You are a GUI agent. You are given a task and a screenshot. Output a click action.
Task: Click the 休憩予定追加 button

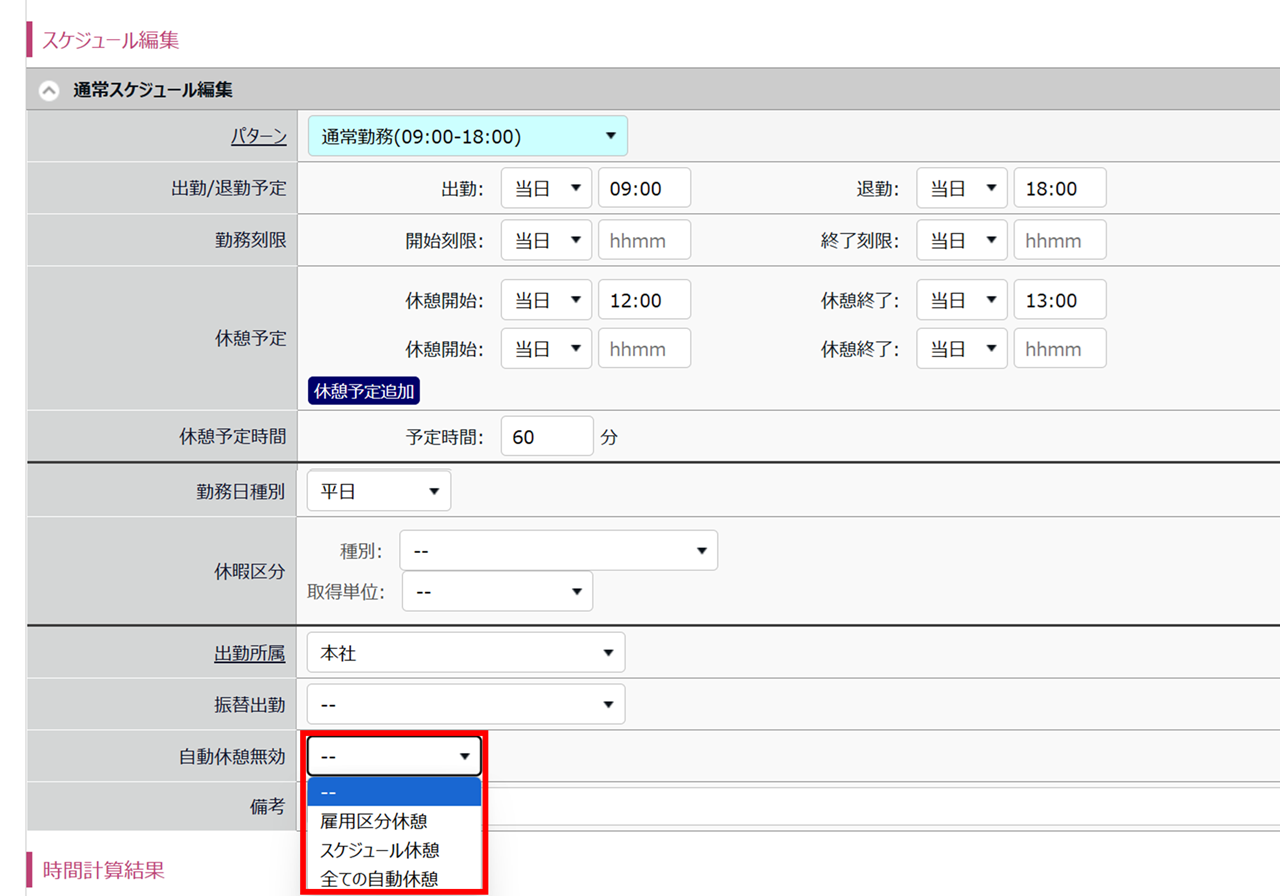[x=364, y=391]
